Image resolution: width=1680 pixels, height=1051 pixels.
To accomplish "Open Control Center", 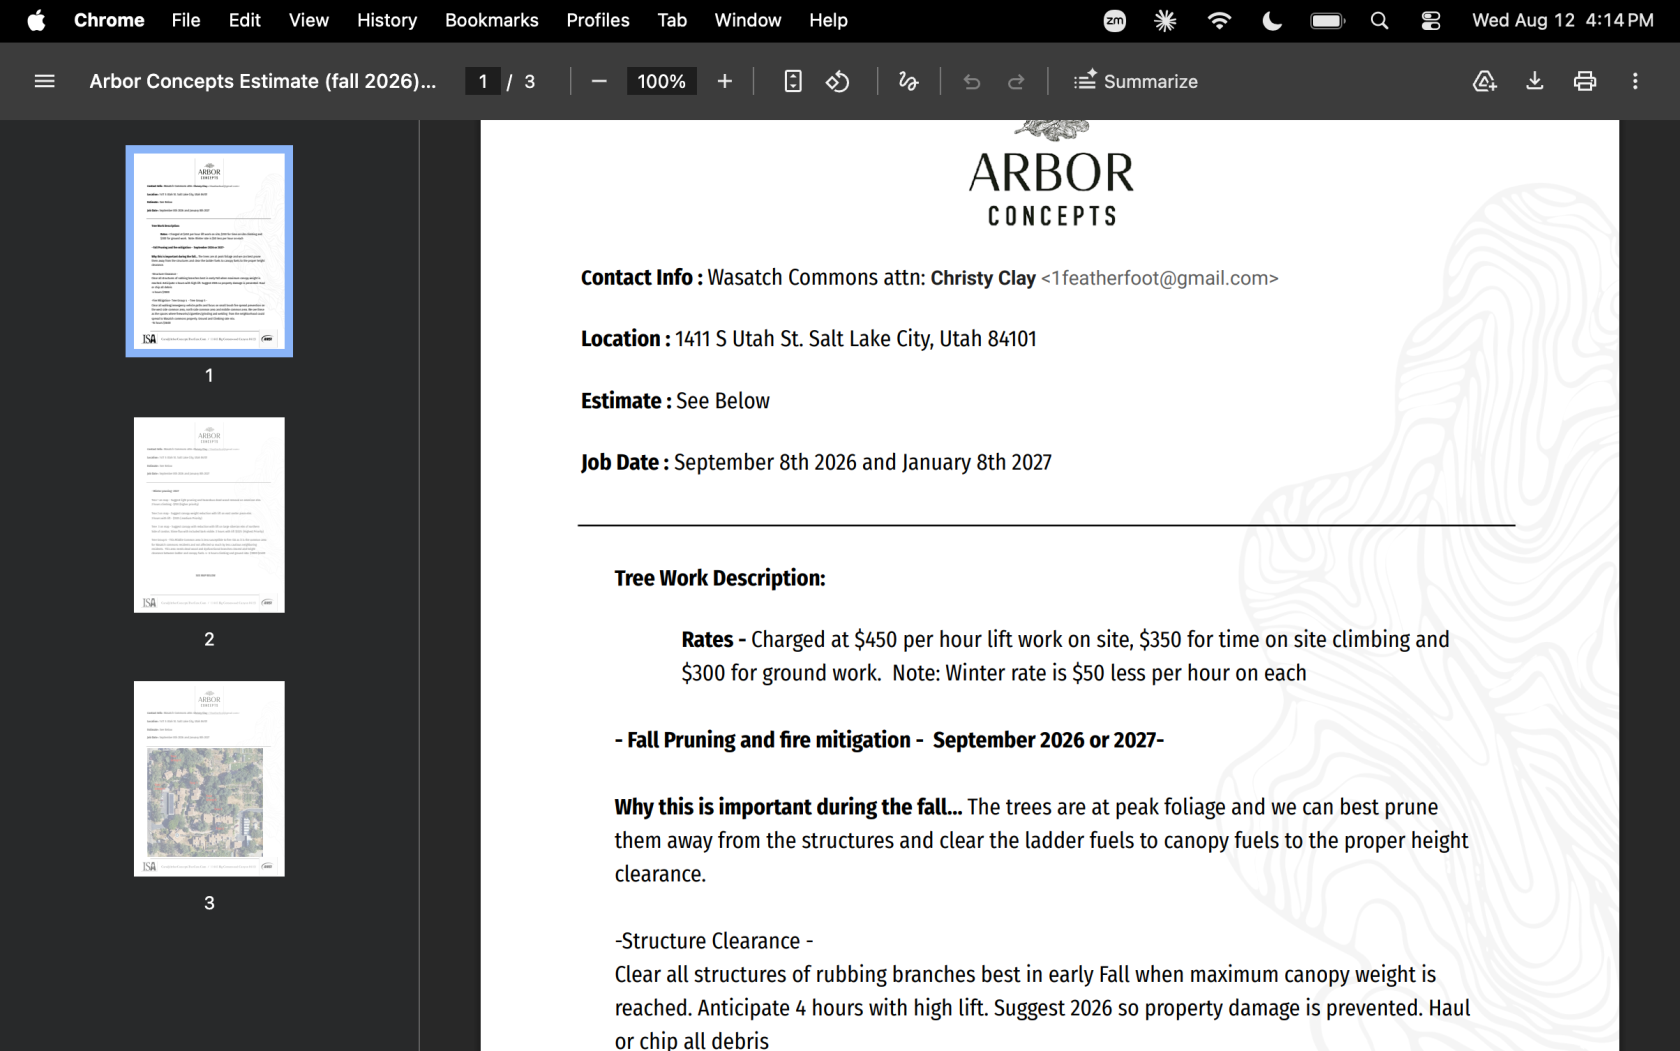I will tap(1431, 20).
